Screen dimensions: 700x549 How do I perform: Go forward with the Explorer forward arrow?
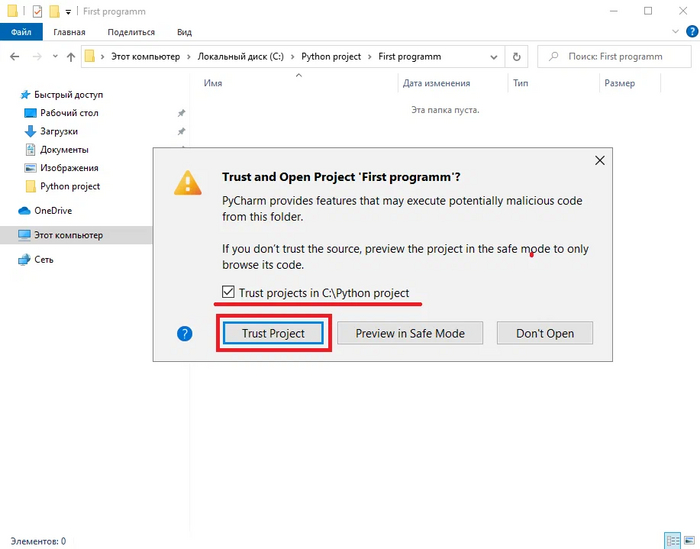(x=37, y=57)
